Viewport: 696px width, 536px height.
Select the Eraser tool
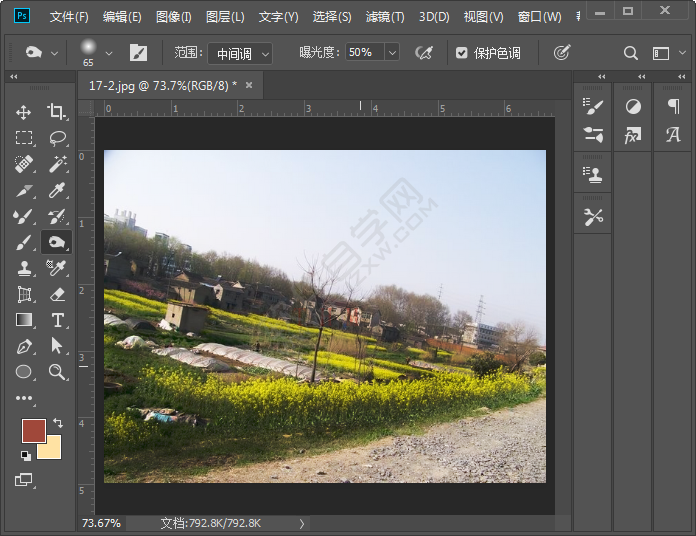(x=57, y=294)
